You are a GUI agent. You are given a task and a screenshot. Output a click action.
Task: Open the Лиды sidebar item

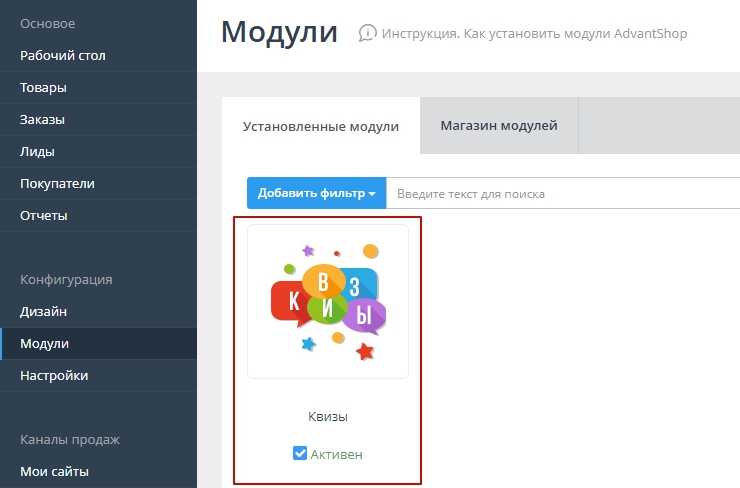pyautogui.click(x=37, y=151)
